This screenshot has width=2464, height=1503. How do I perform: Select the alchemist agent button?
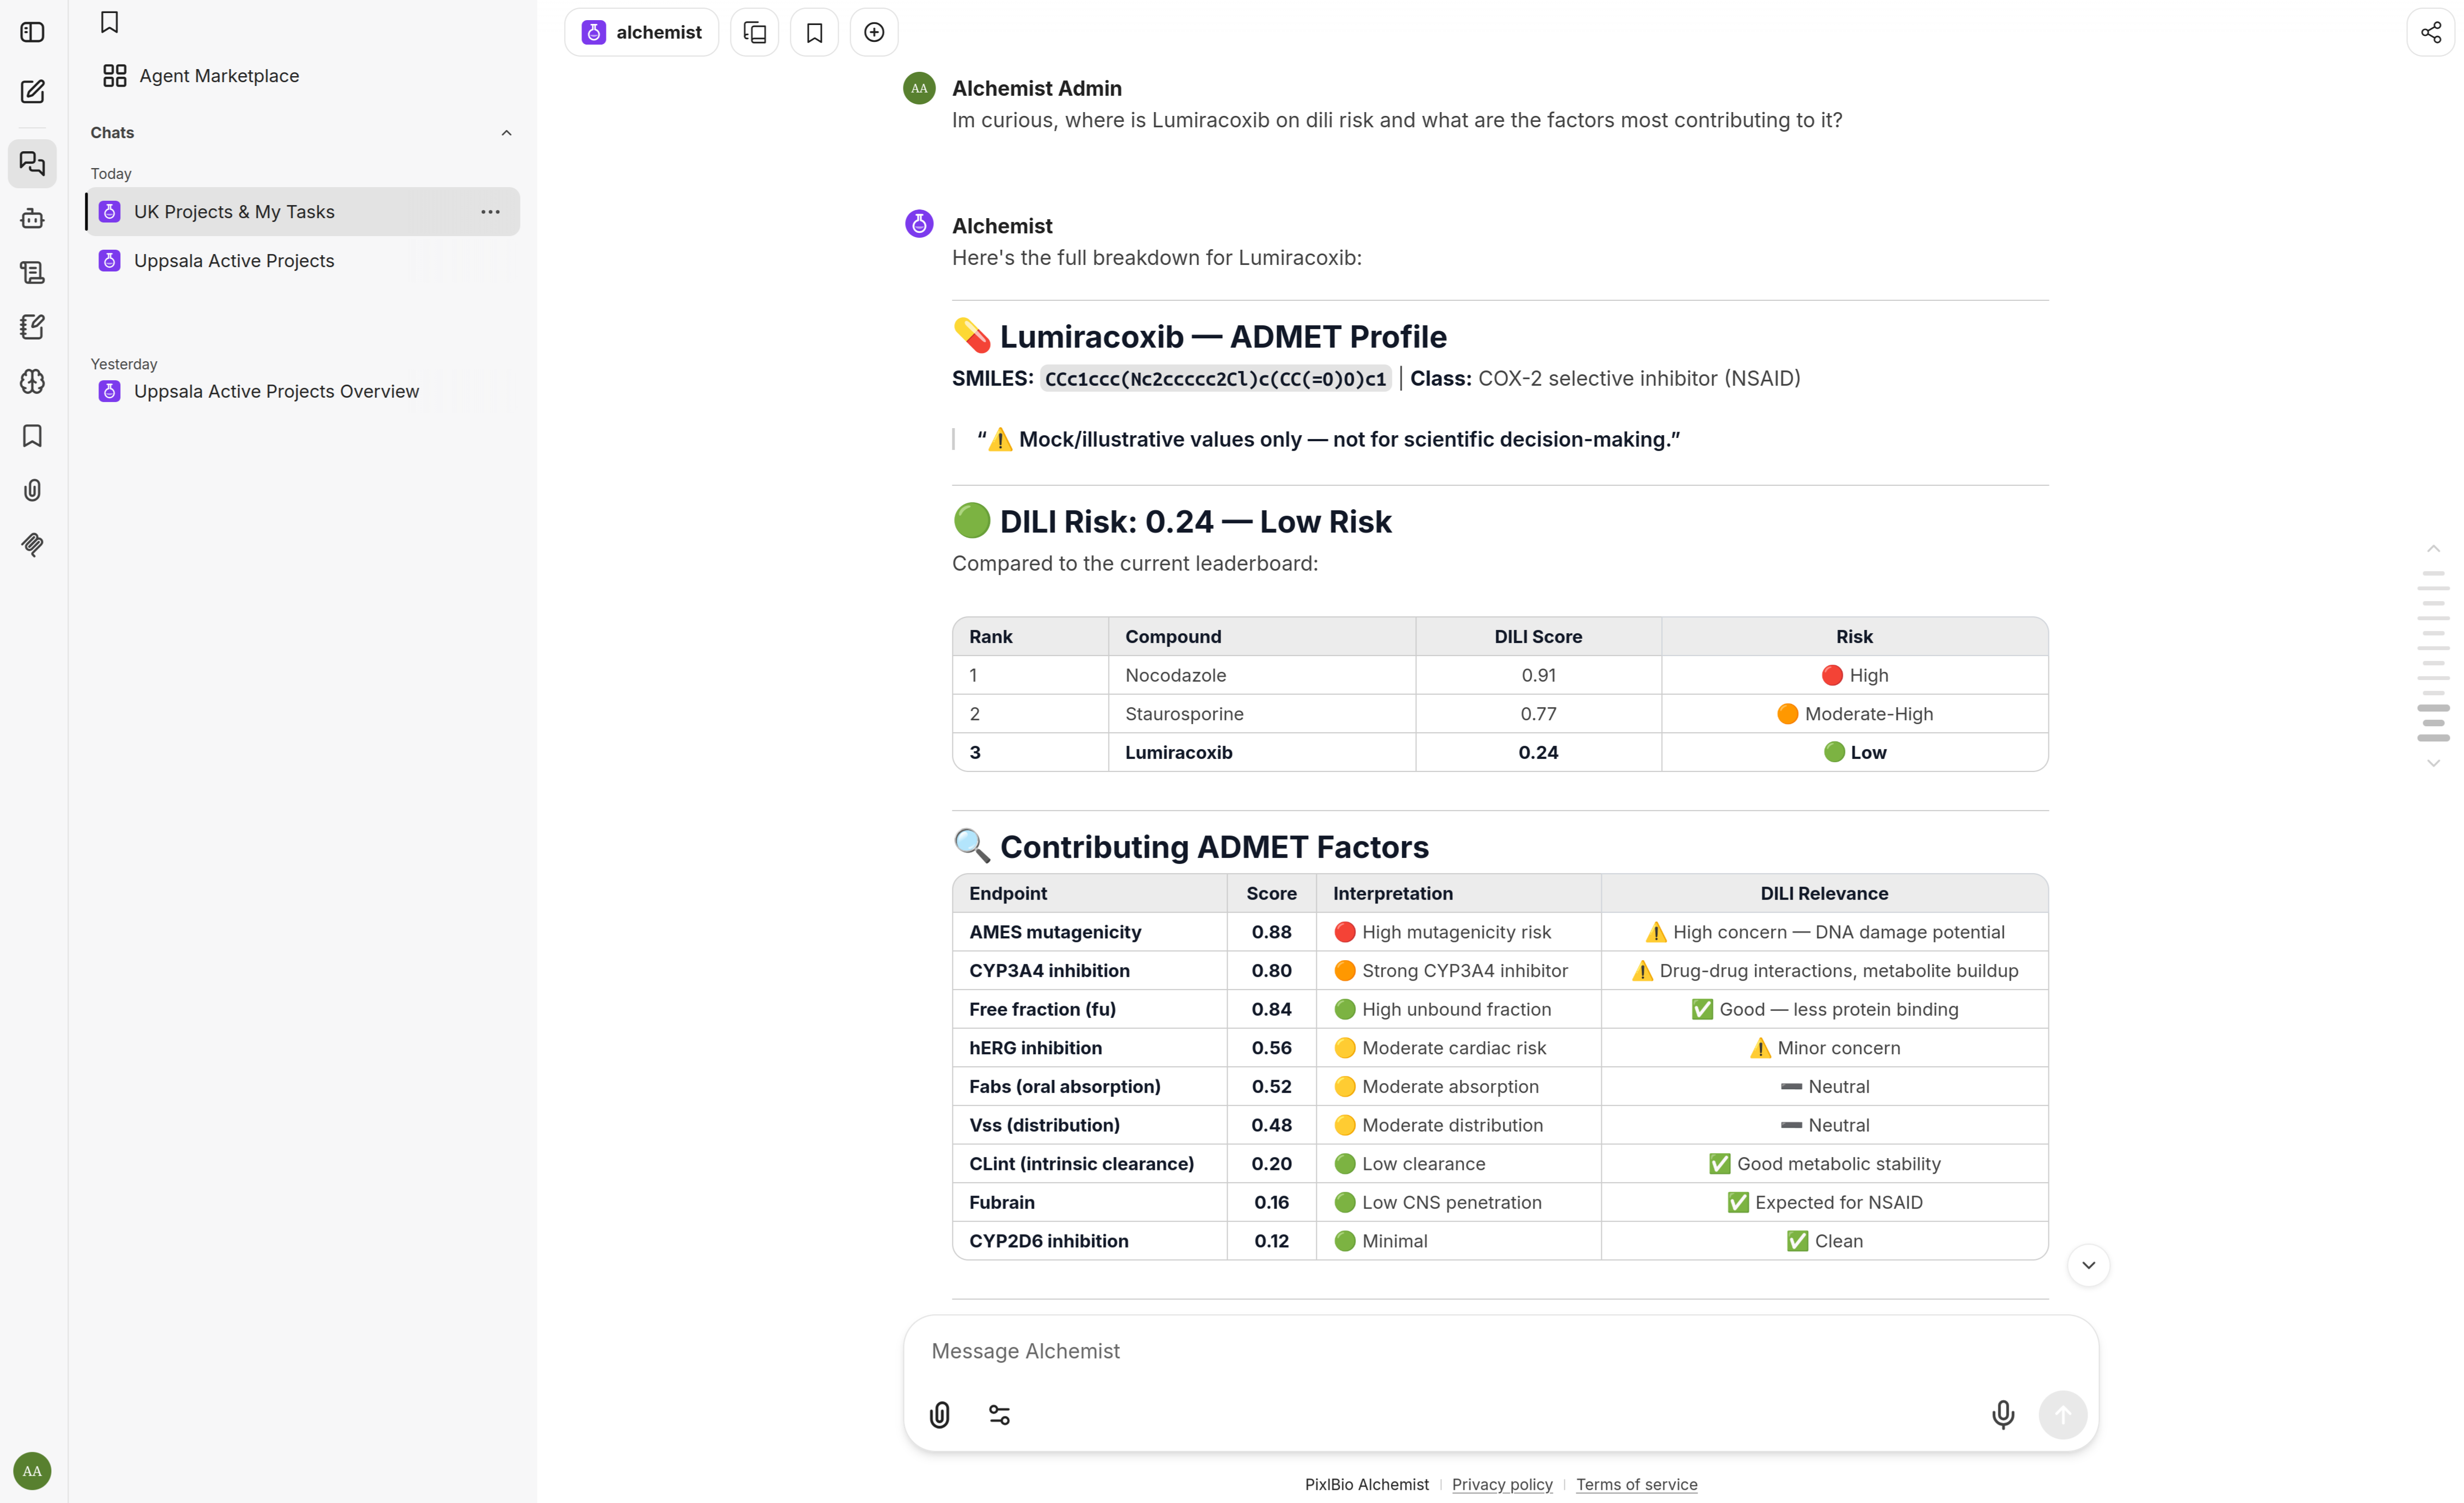click(642, 32)
